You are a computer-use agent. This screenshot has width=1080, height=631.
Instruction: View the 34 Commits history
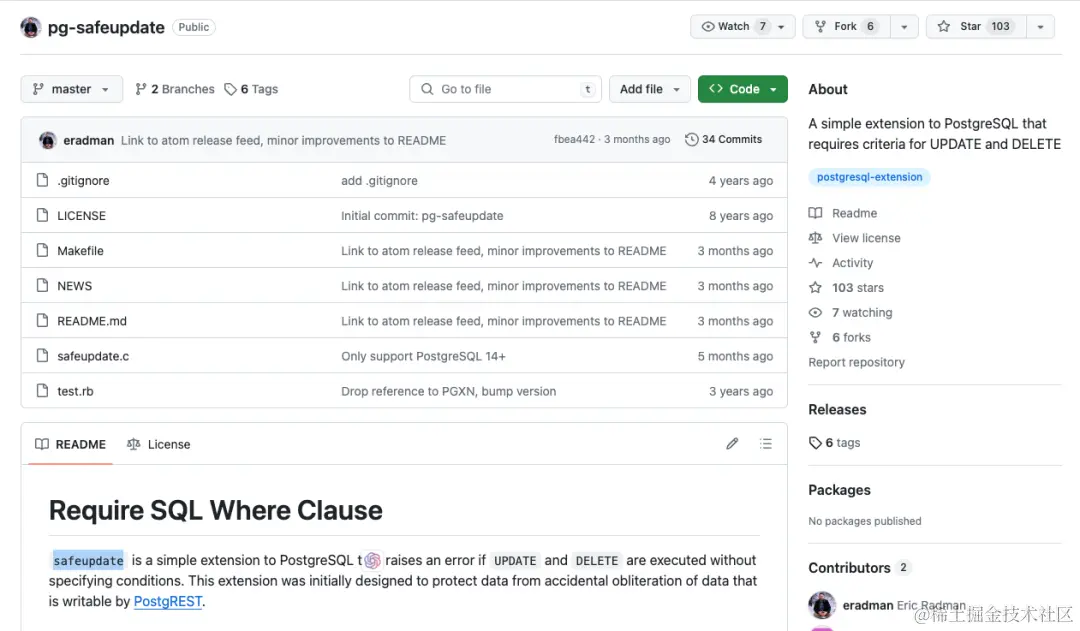point(723,139)
